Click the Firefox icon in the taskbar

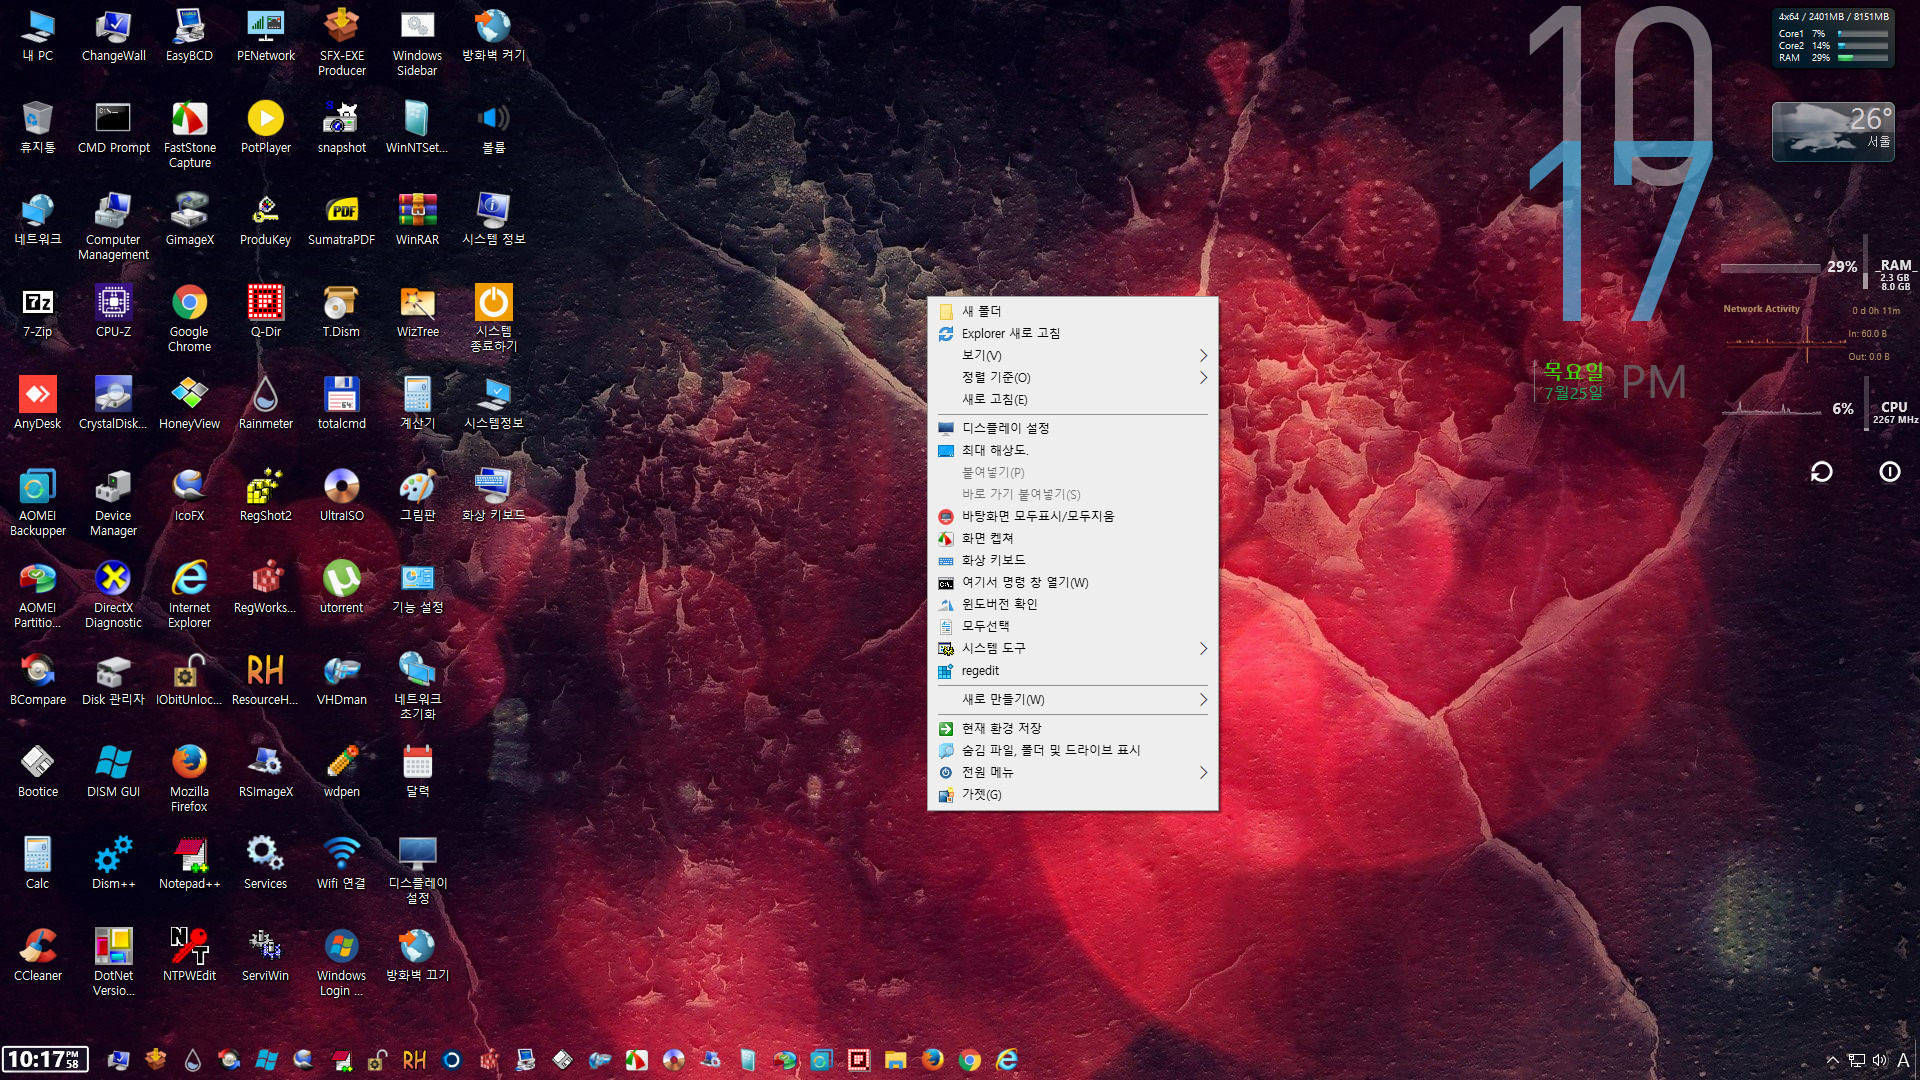tap(932, 1060)
